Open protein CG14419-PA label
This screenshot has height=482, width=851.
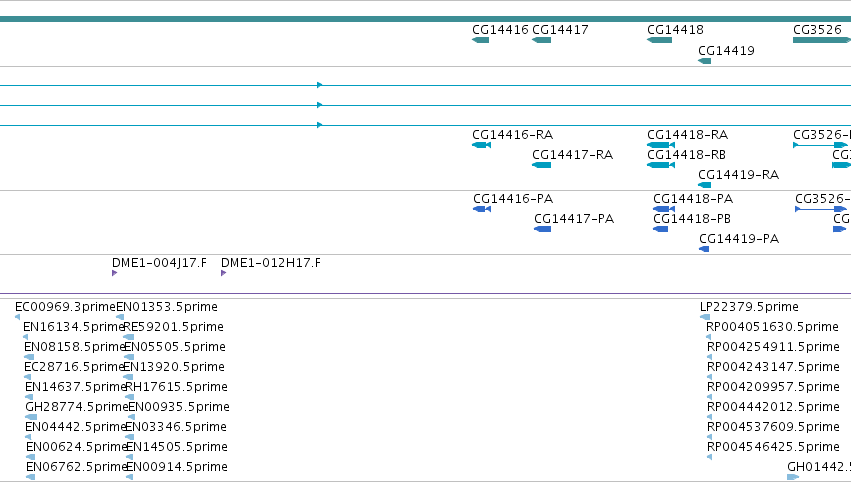739,239
